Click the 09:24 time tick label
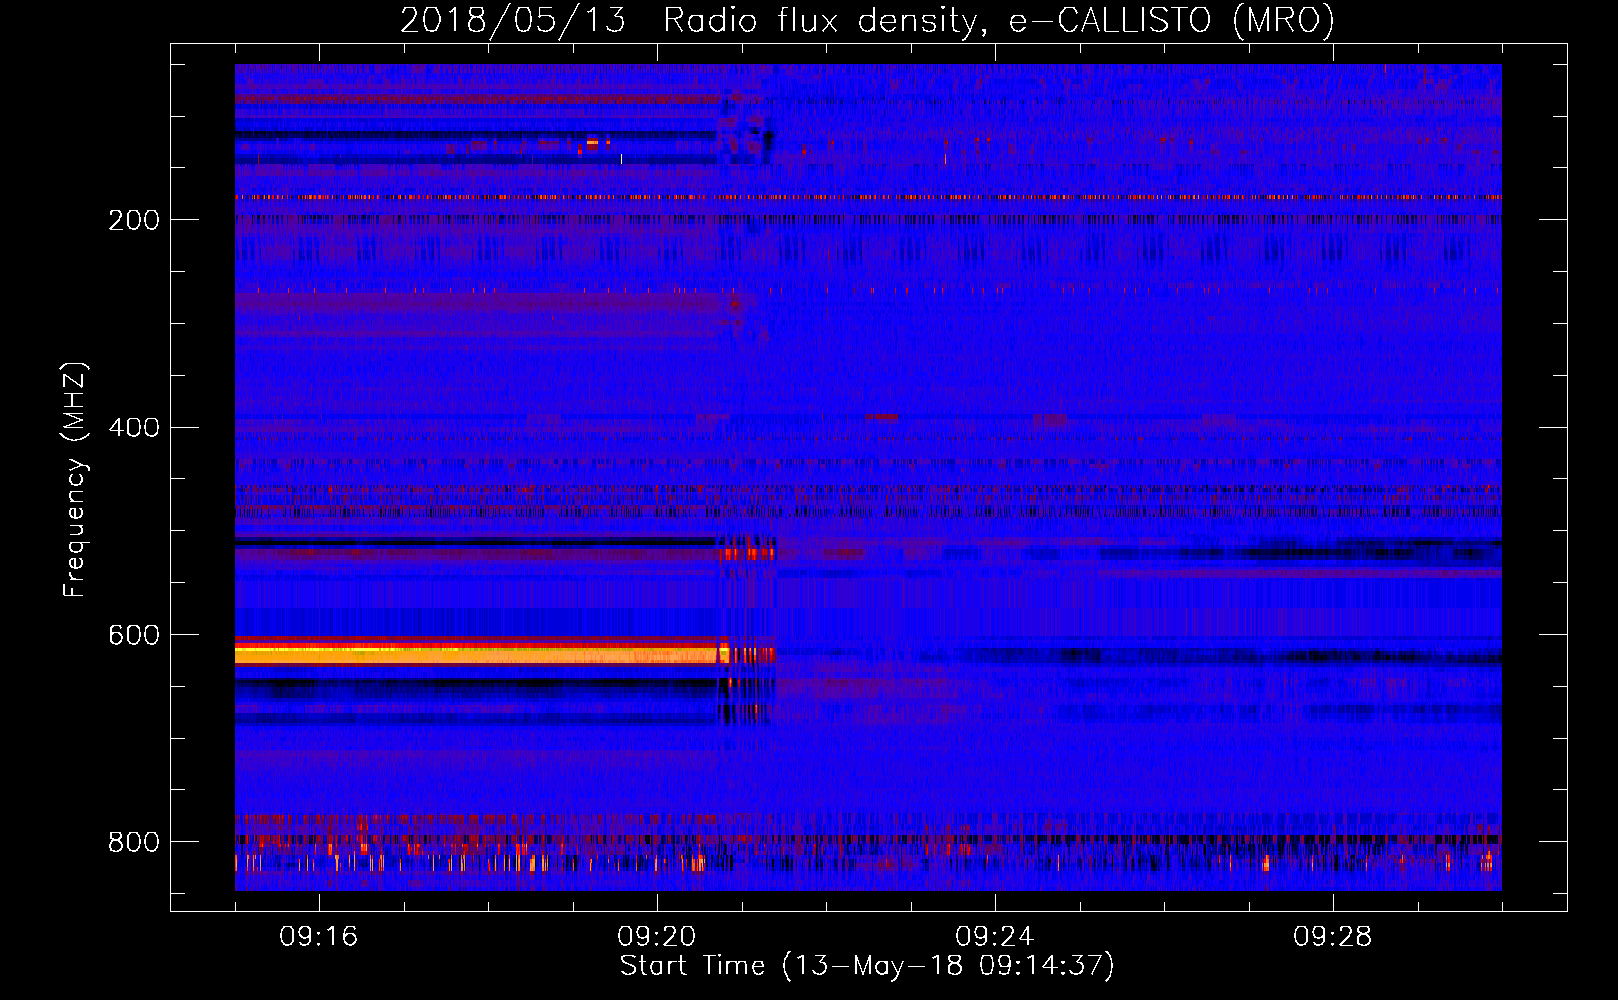 pos(995,937)
